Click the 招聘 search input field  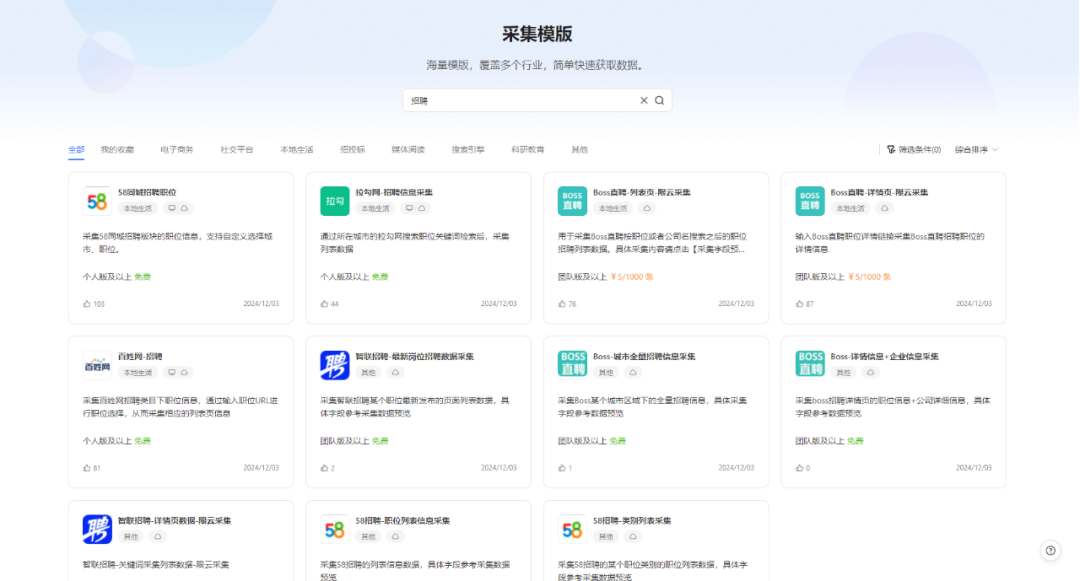520,101
